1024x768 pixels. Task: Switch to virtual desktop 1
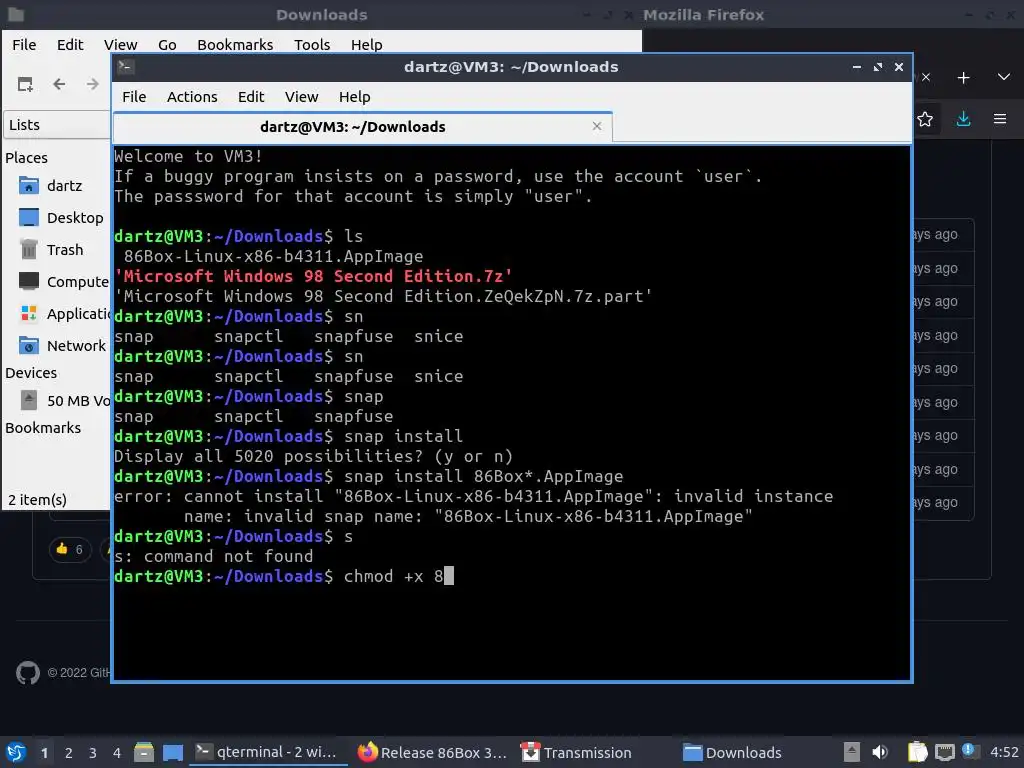[x=44, y=753]
